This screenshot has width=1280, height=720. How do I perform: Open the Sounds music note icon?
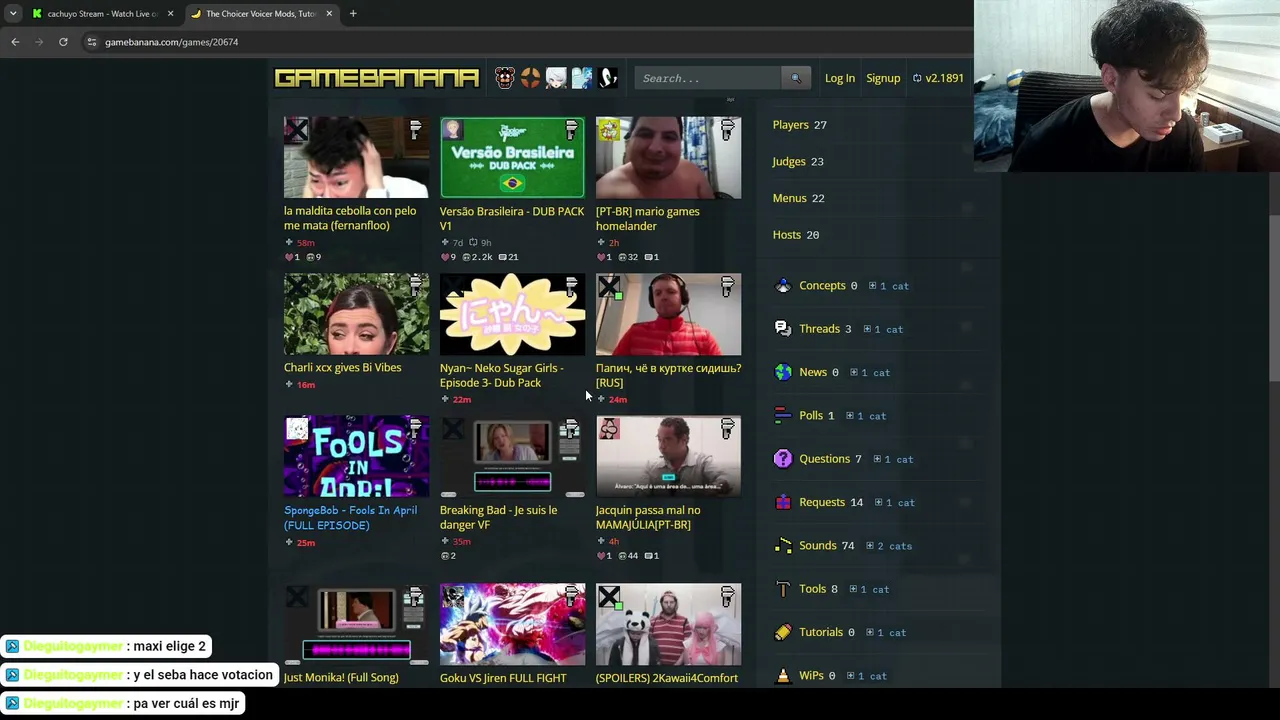[x=783, y=546]
